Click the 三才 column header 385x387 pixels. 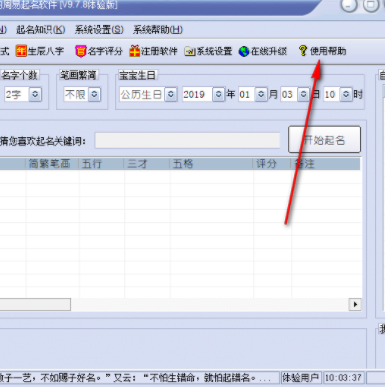[147, 164]
